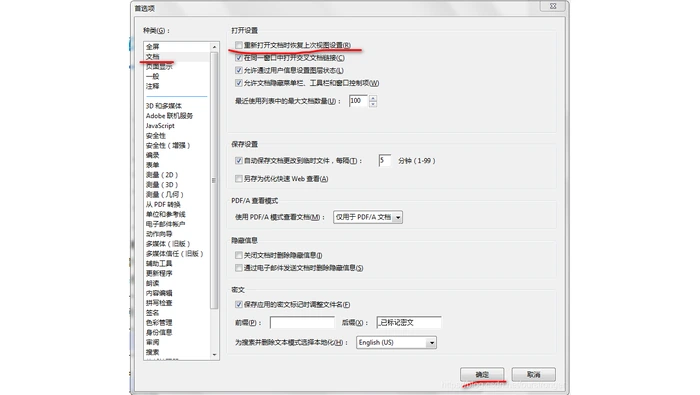Disable '自动保存文档更改到临时文件' checkbox

point(239,161)
